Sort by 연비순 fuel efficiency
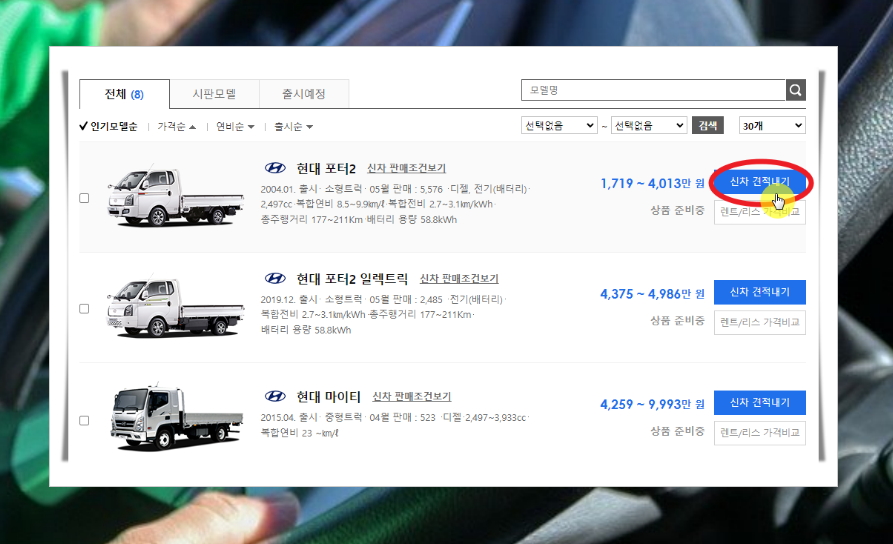The image size is (893, 544). point(235,126)
